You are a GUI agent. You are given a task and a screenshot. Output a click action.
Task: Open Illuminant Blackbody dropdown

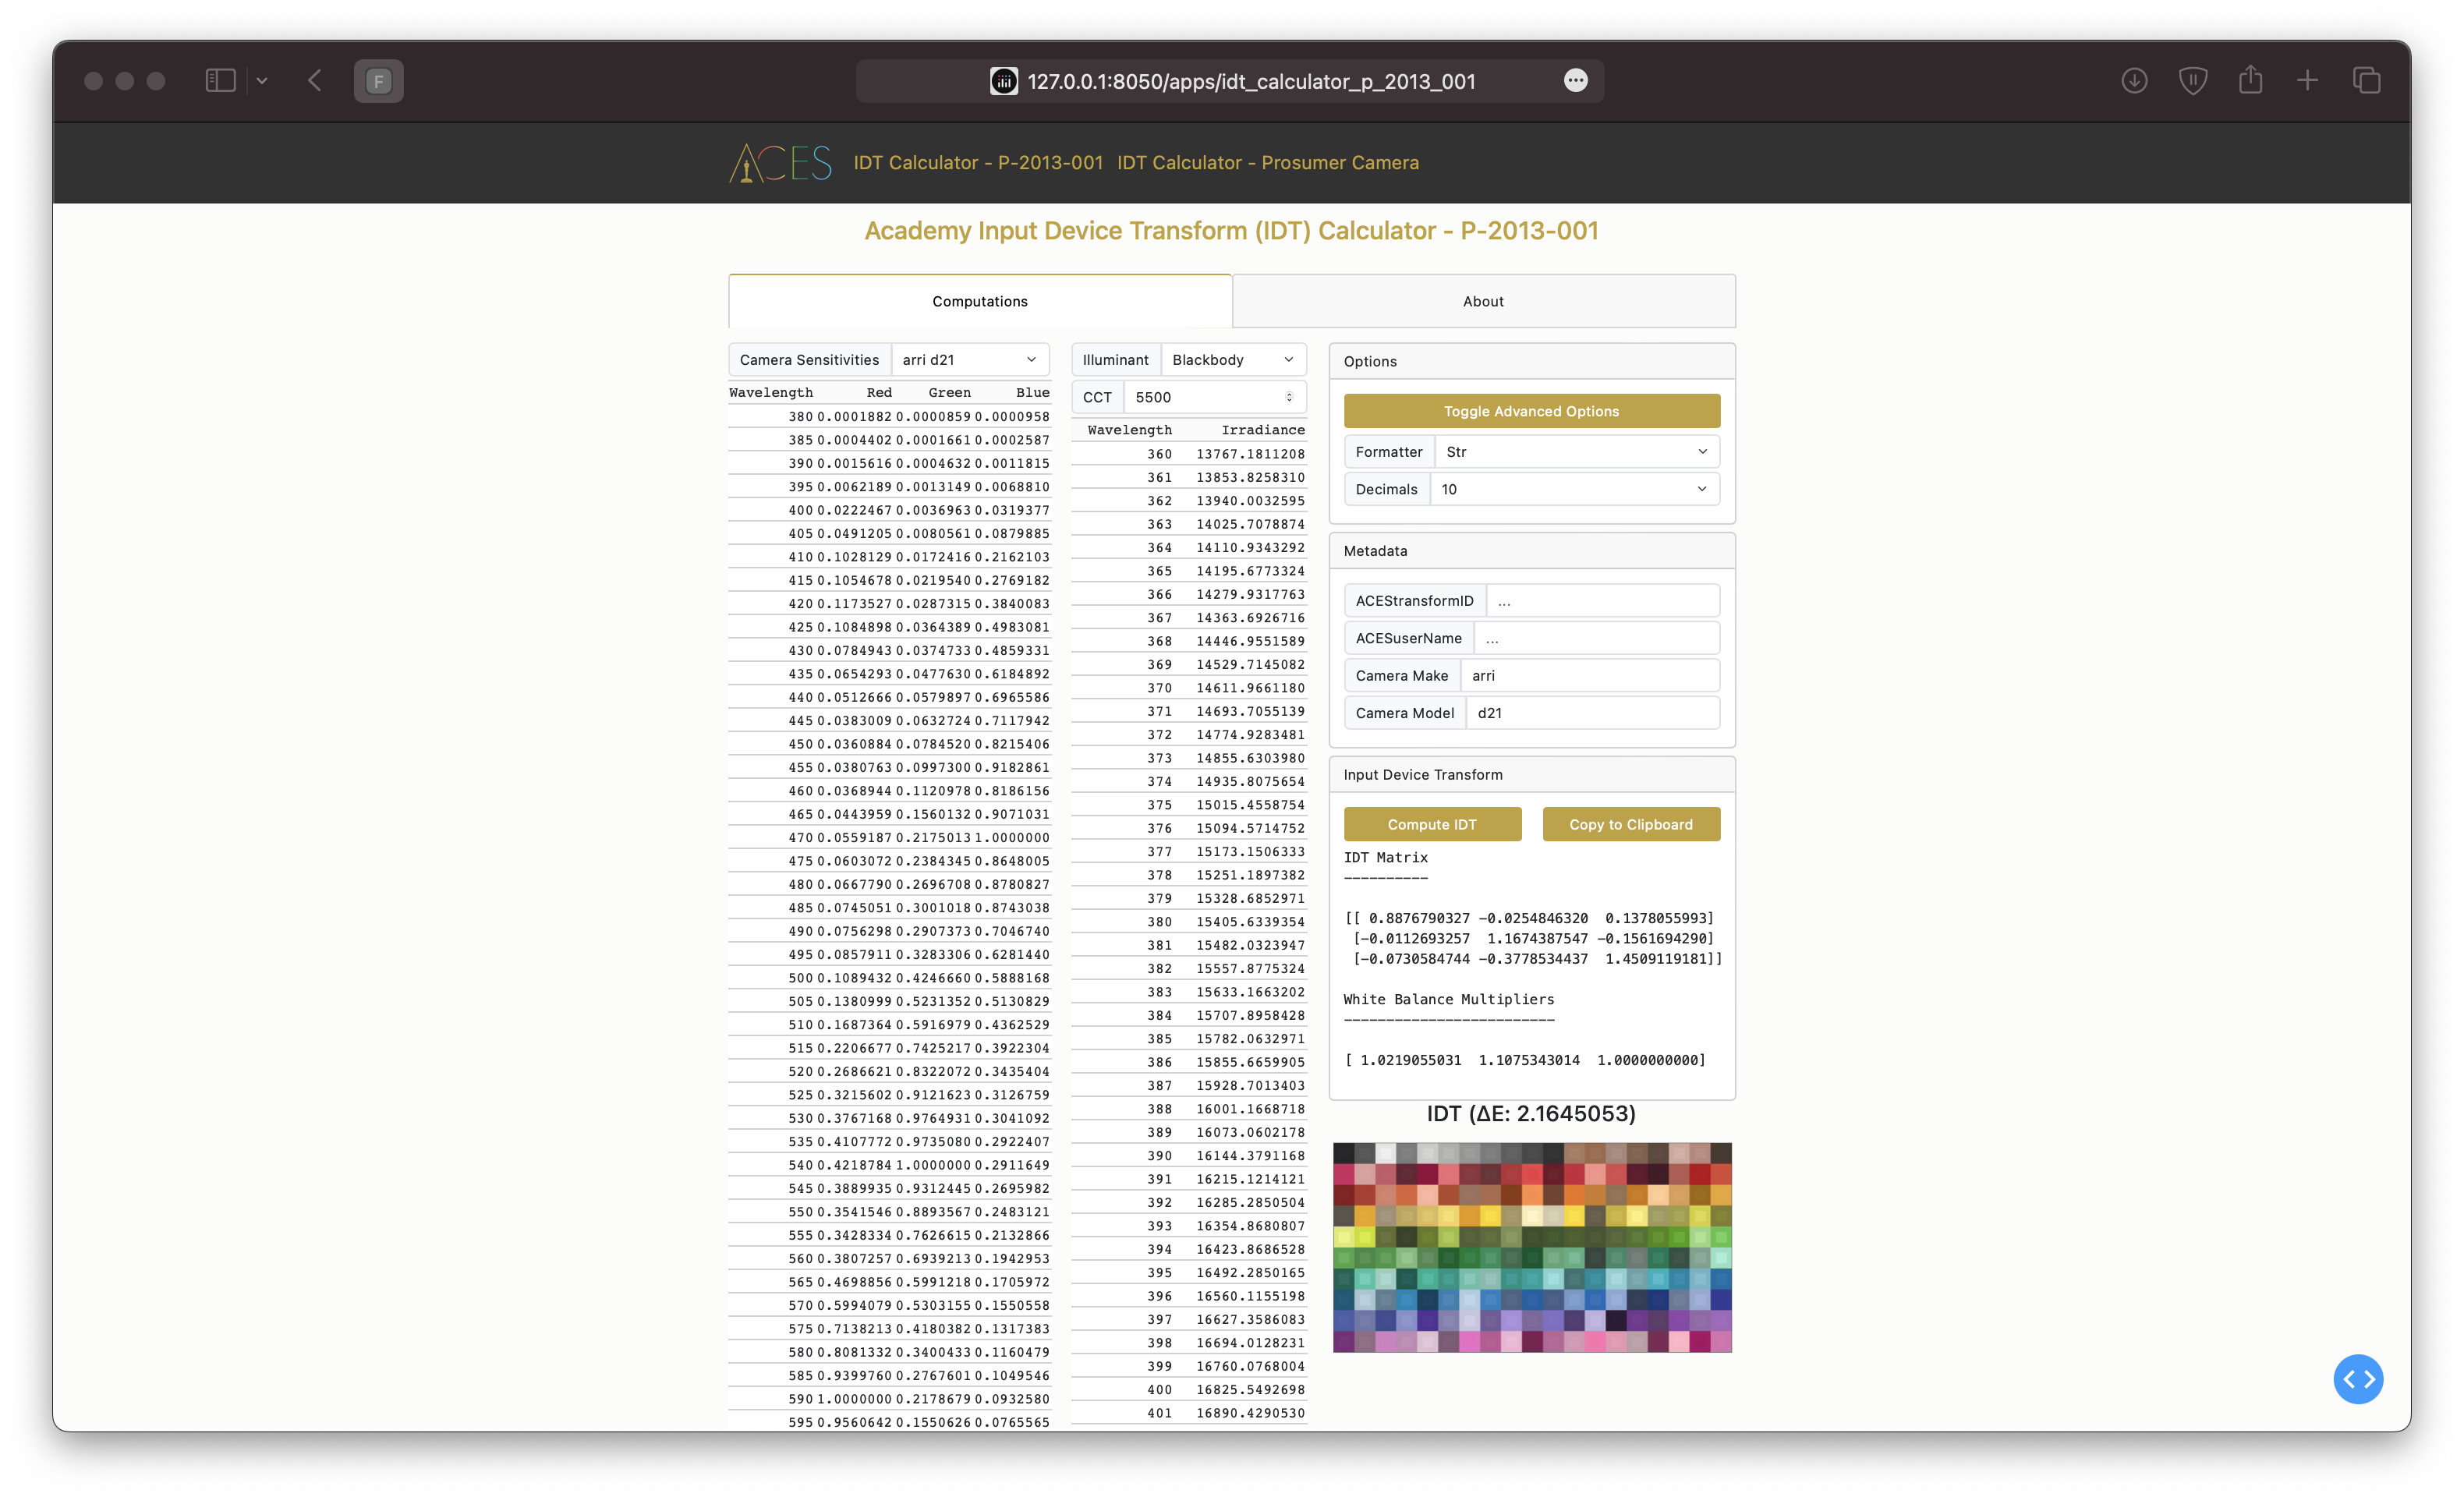[1232, 360]
